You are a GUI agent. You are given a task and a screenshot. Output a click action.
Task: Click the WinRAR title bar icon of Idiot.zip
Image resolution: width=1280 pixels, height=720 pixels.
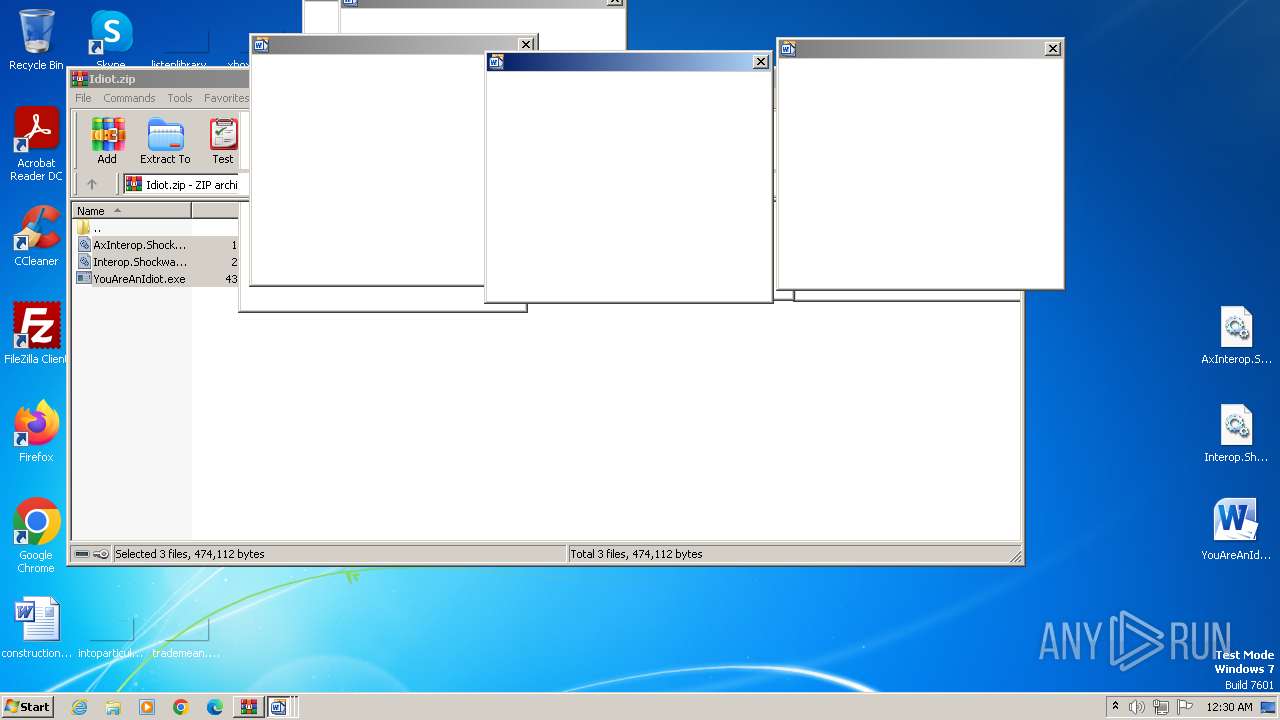coord(79,79)
